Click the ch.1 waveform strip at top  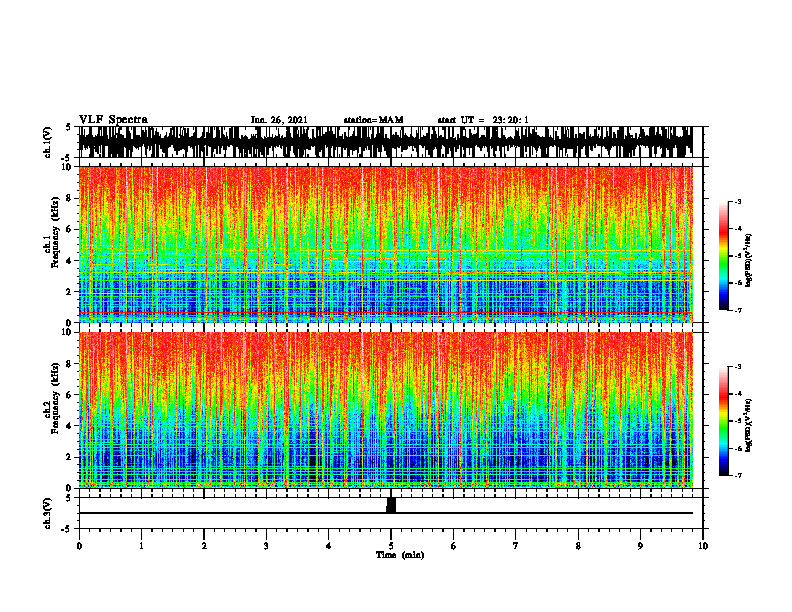385,142
